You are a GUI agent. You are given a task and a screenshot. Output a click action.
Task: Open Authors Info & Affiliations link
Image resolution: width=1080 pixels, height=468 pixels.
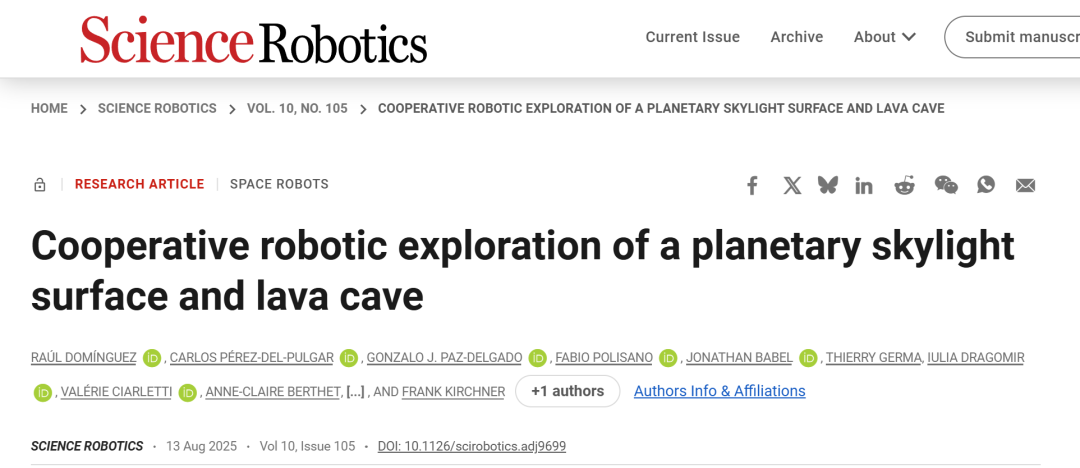(719, 391)
